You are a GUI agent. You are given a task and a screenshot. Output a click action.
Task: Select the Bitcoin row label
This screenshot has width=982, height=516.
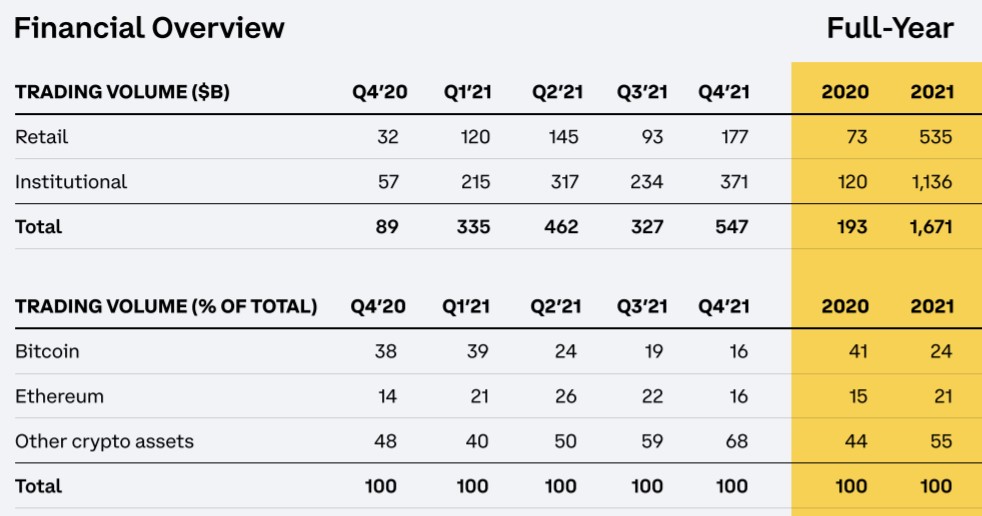(47, 351)
